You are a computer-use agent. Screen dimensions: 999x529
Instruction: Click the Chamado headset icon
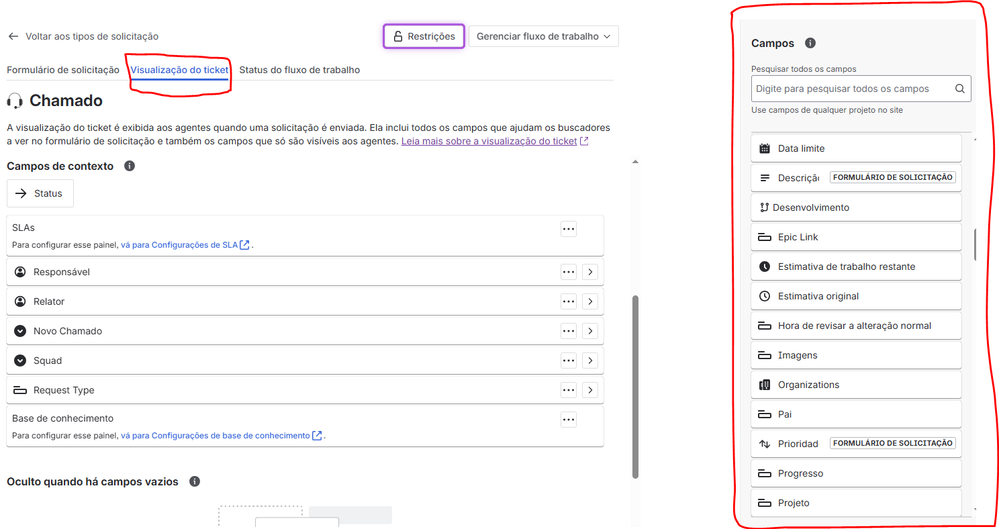click(x=15, y=101)
